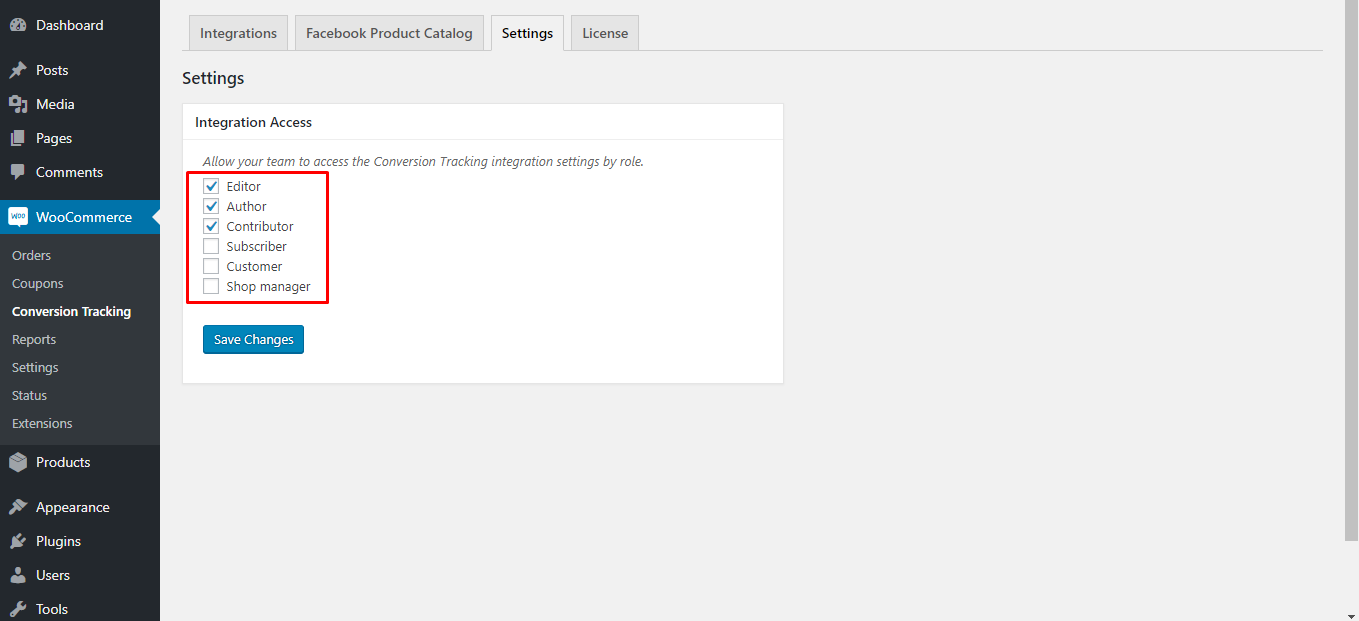
Task: Click the Dashboard gauge icon
Action: (18, 25)
